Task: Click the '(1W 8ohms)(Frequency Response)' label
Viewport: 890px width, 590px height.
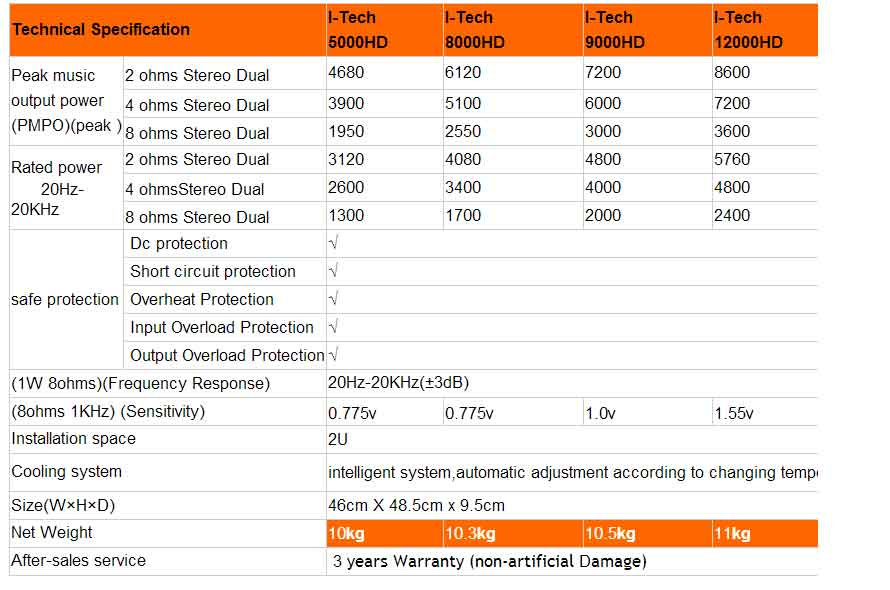Action: coord(141,384)
